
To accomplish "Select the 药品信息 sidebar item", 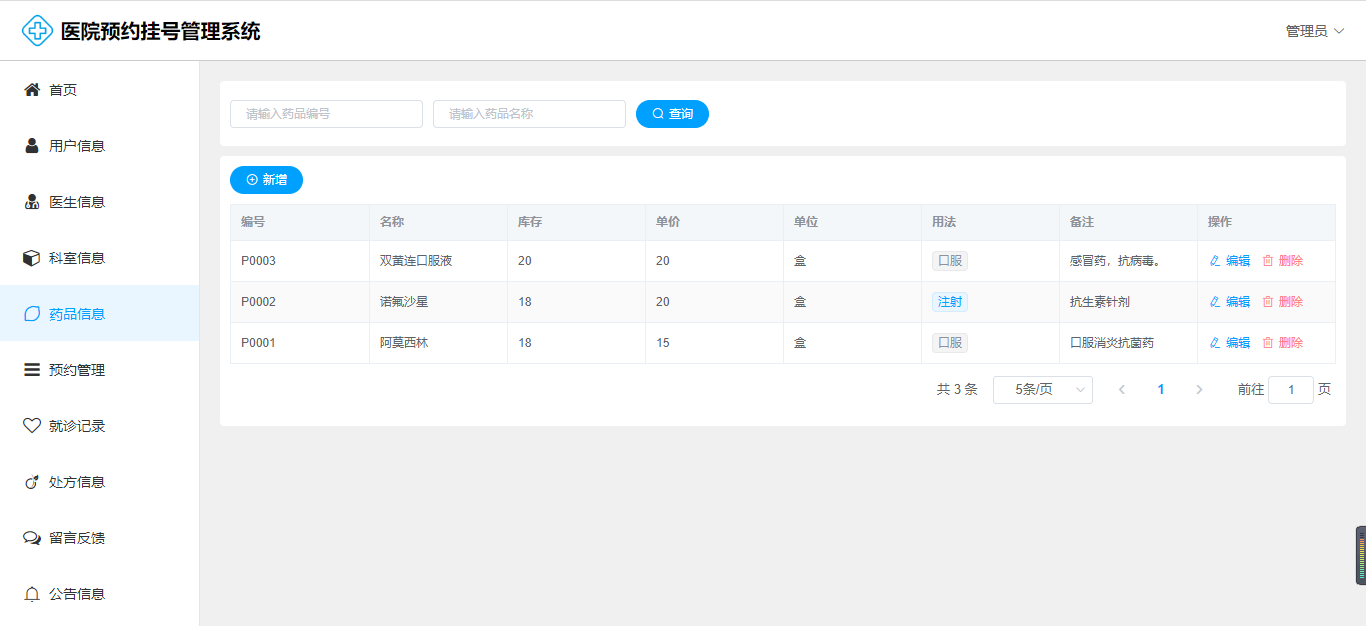I will point(77,314).
